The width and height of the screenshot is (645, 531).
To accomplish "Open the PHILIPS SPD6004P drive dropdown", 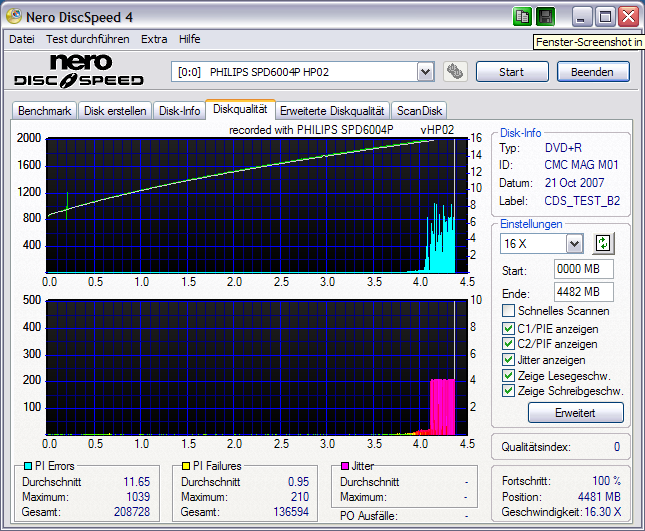I will (x=425, y=72).
